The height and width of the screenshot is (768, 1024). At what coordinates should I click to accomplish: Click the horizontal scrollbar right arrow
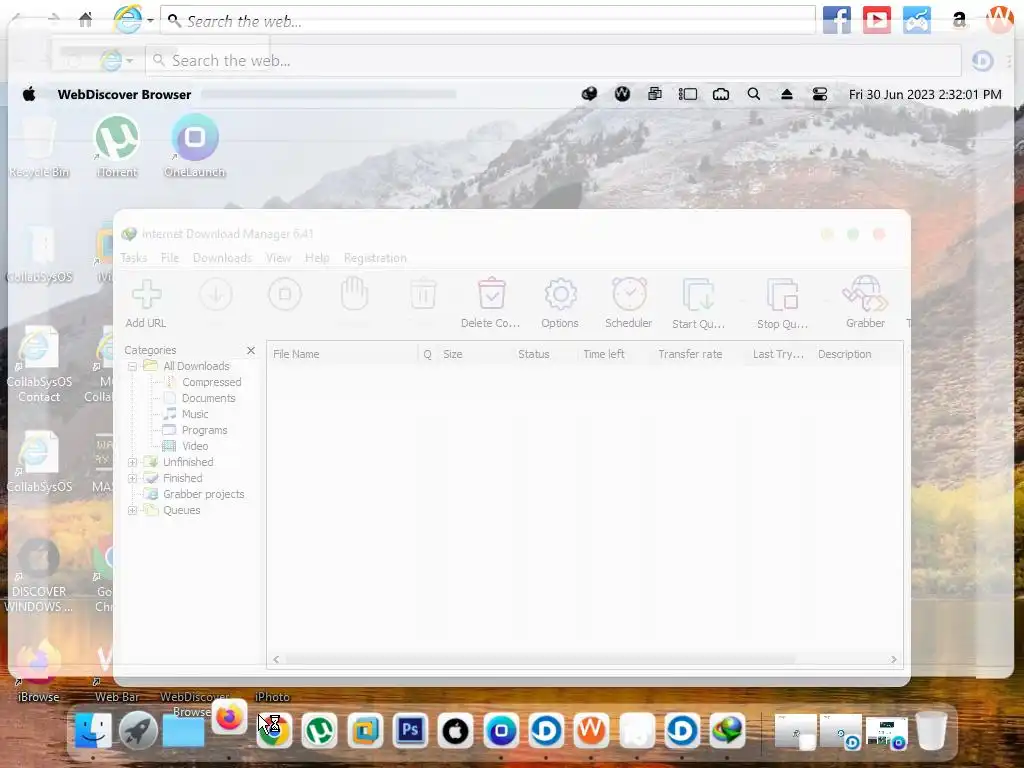(x=893, y=660)
